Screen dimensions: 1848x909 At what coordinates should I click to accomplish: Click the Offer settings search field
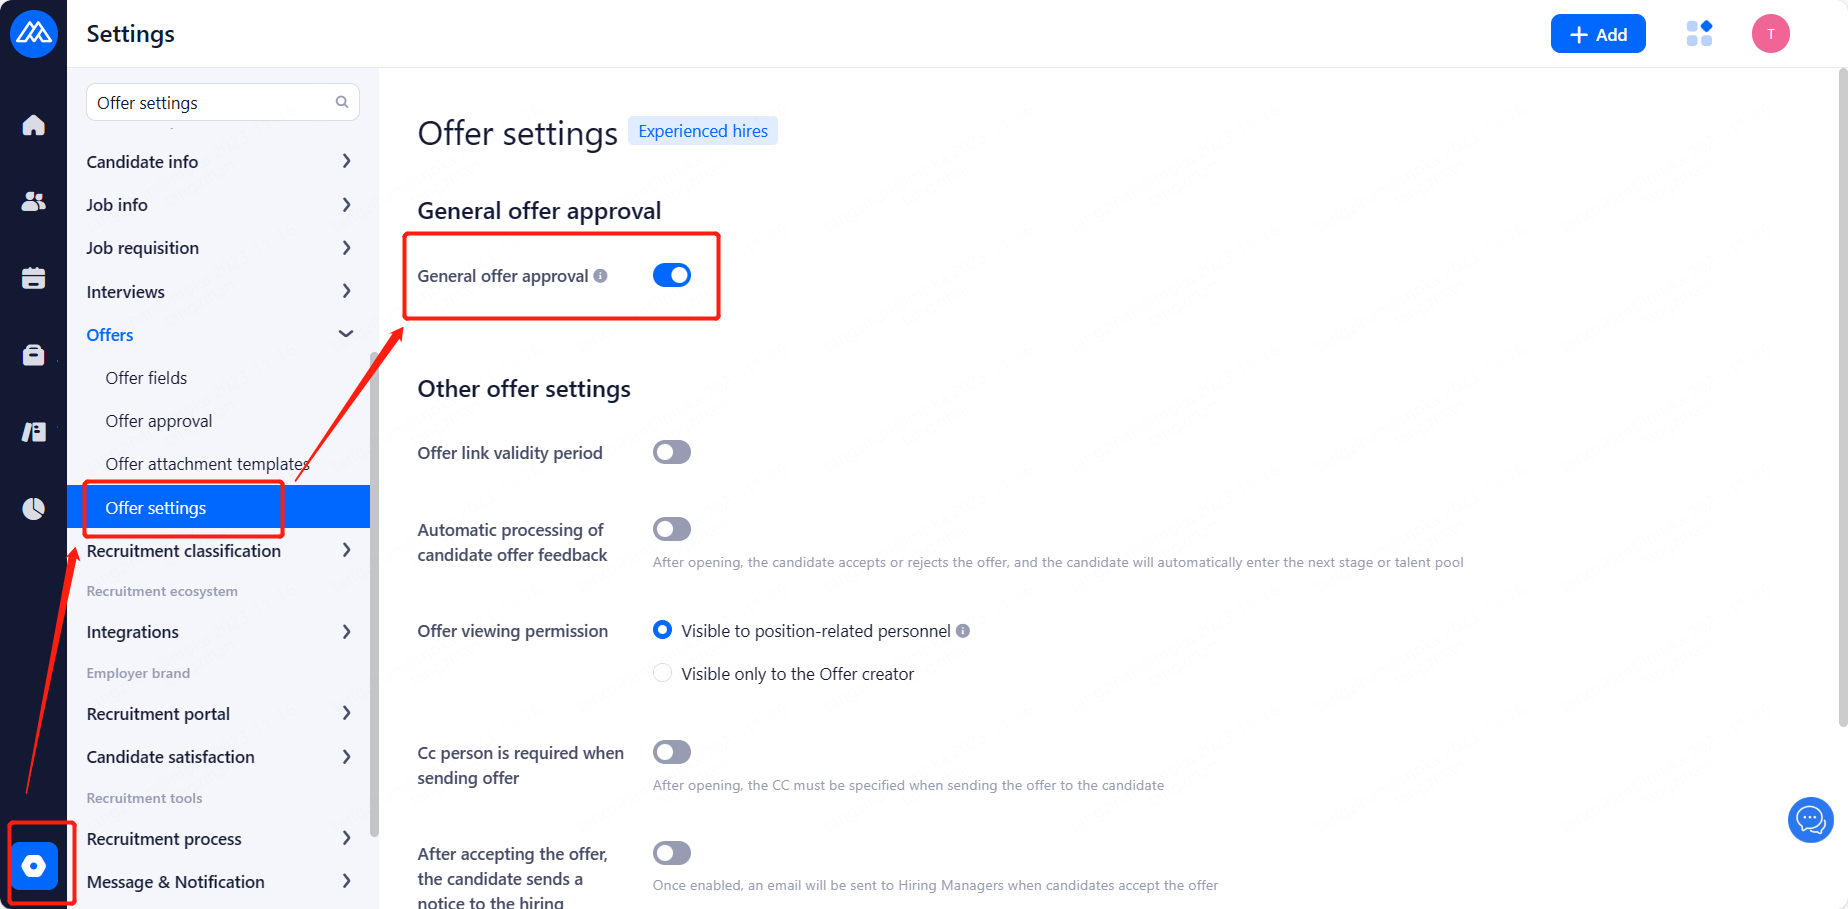(212, 103)
